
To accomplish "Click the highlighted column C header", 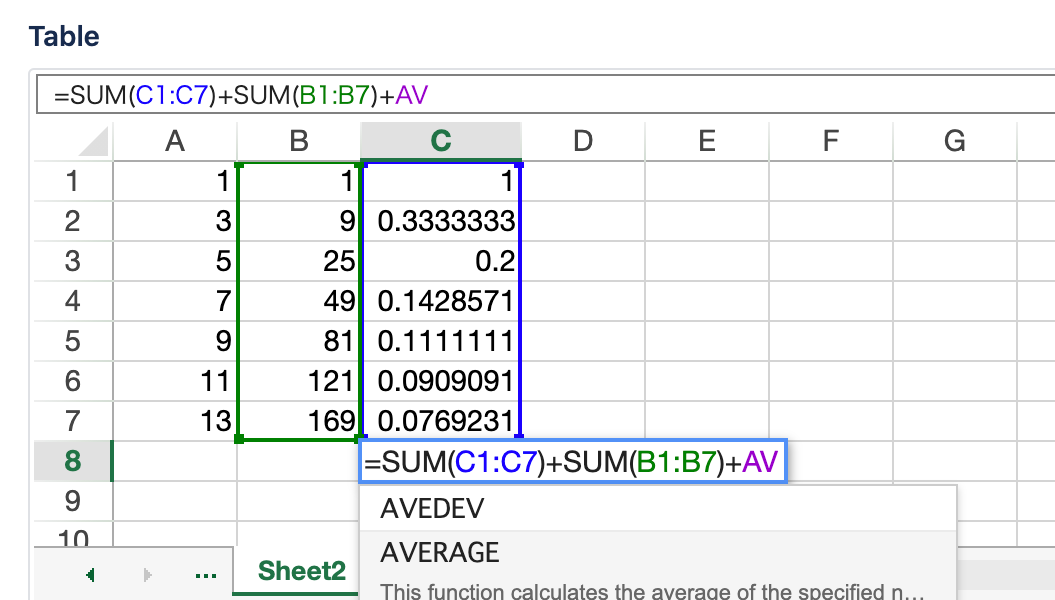I will 440,142.
